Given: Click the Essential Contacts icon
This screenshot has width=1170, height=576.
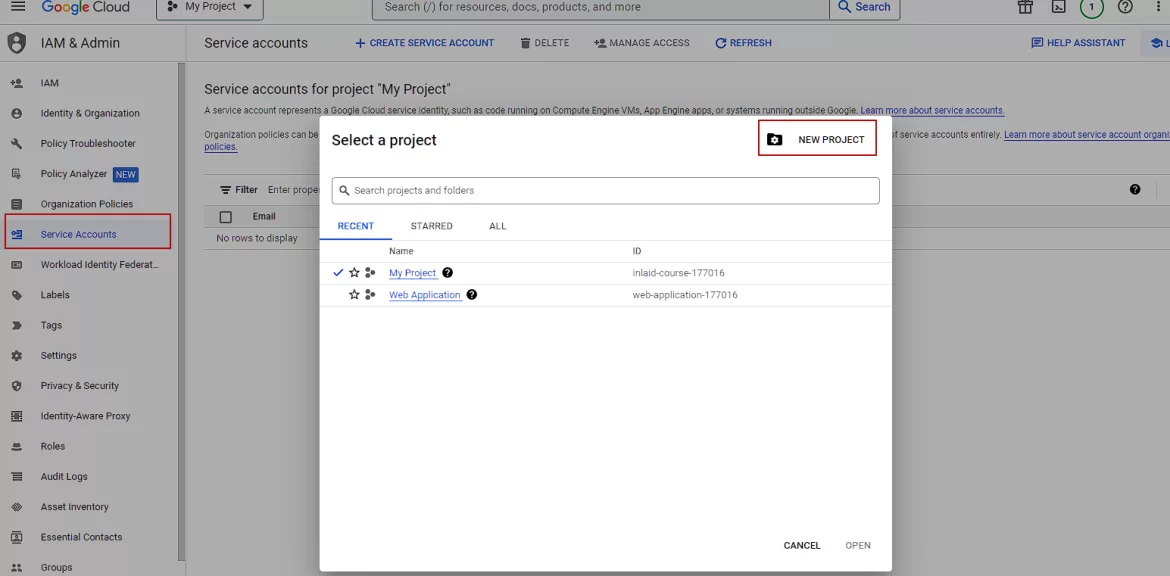Looking at the screenshot, I should point(16,537).
